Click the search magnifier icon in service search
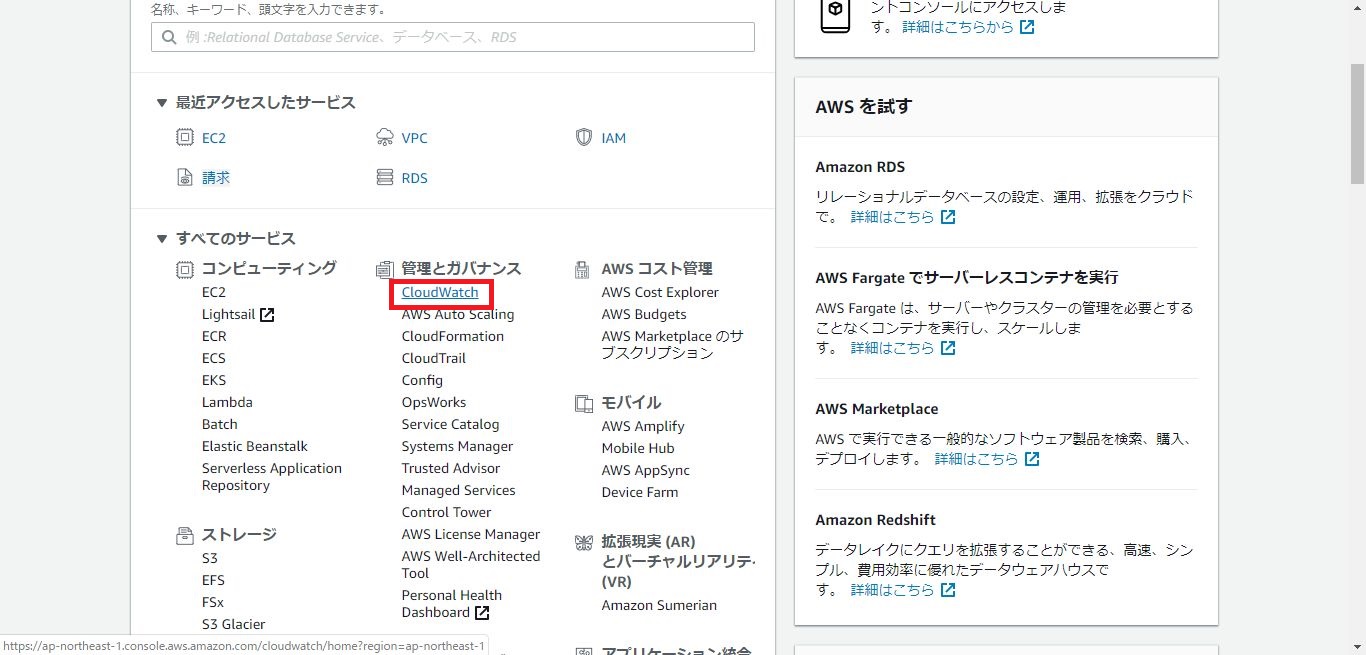The image size is (1366, 655). [x=168, y=38]
